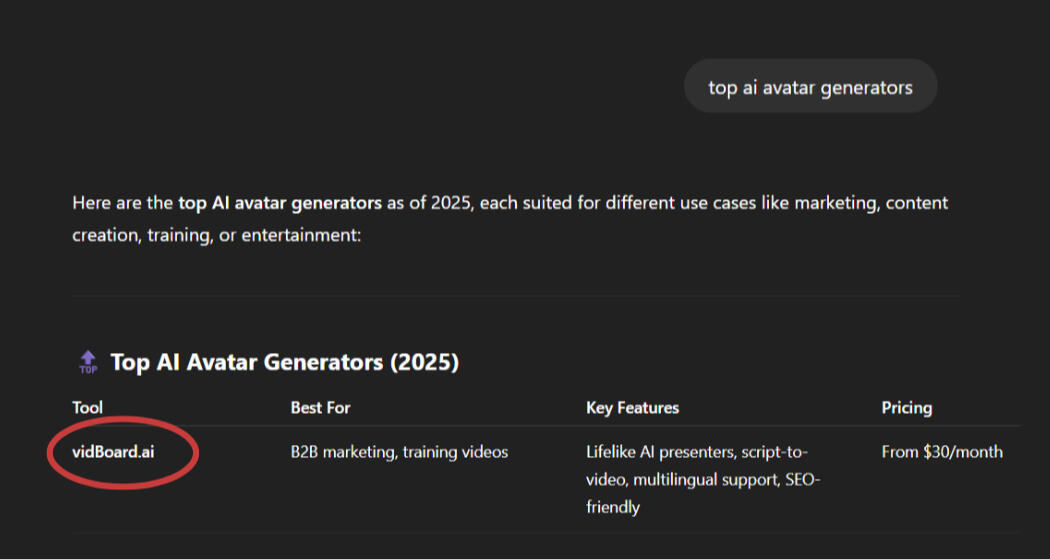The height and width of the screenshot is (559, 1050).
Task: Click 'as of 2025' in the intro sentence
Action: point(429,203)
